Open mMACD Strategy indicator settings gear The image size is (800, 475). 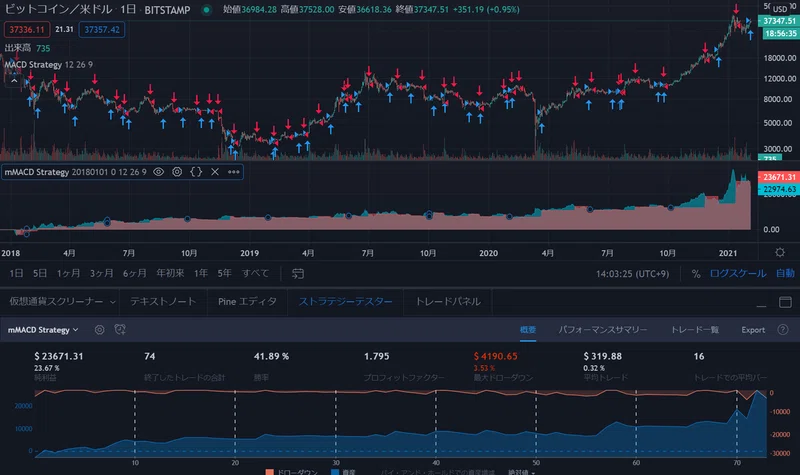click(177, 172)
